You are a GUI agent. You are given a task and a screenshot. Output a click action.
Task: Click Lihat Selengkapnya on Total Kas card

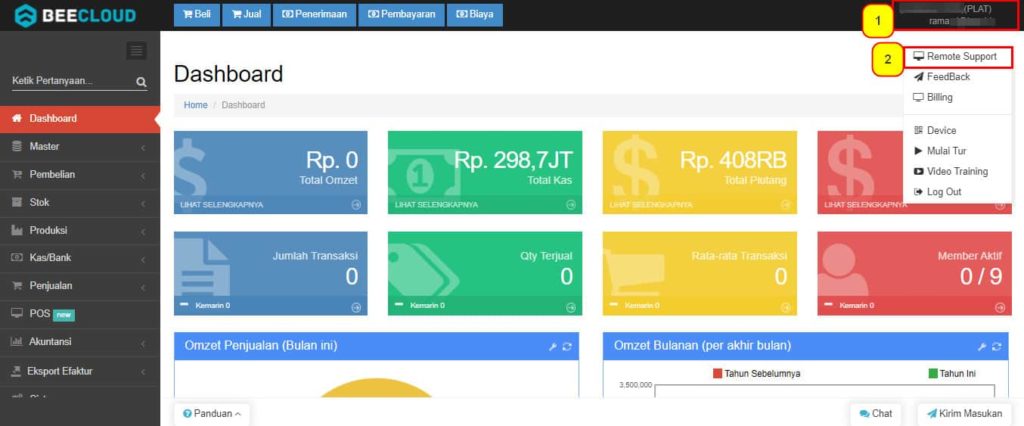(x=436, y=205)
